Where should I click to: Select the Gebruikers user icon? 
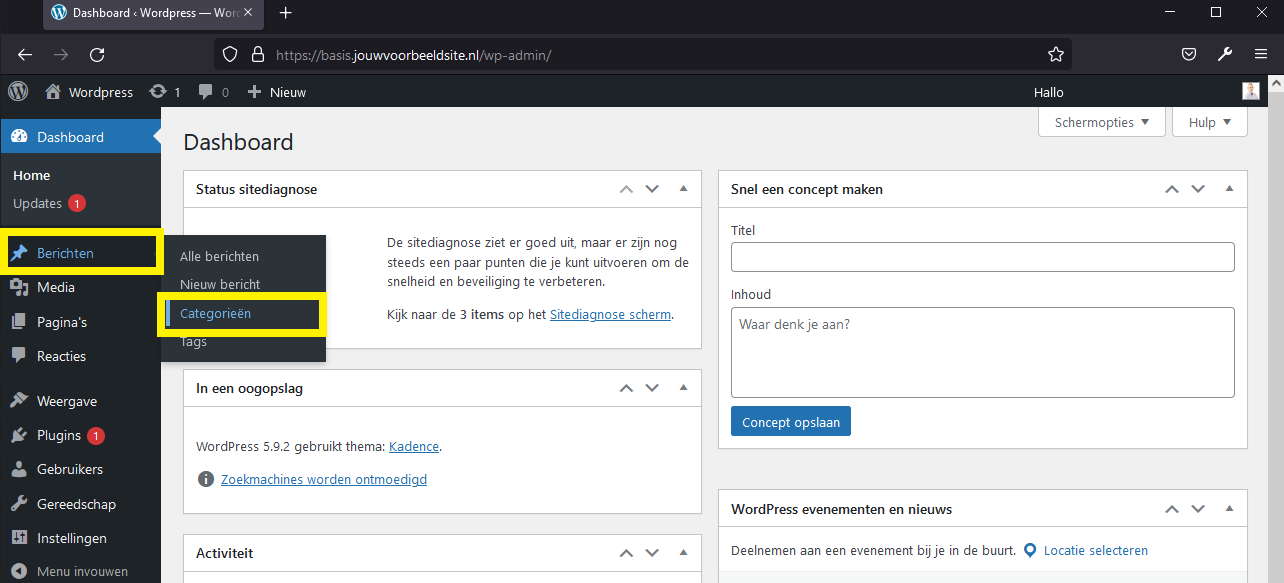(x=22, y=469)
